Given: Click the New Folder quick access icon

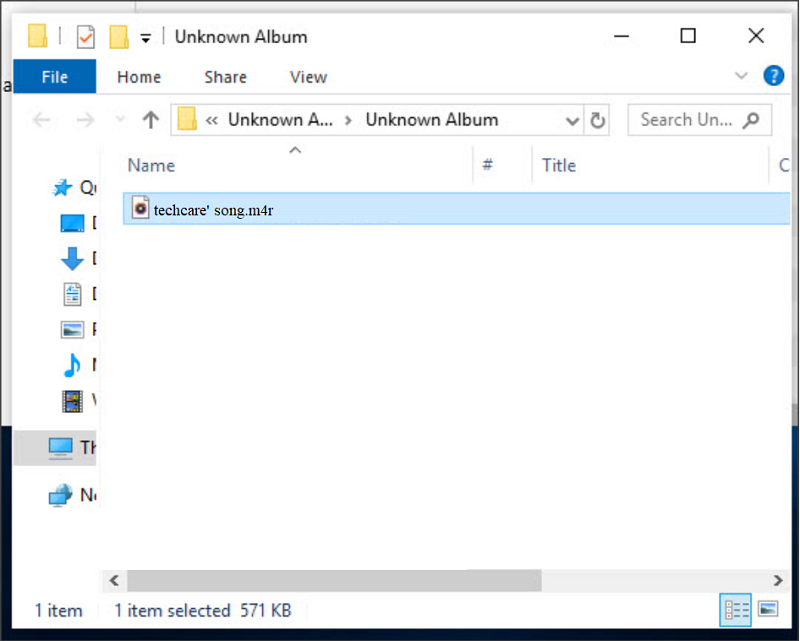Looking at the screenshot, I should click(x=119, y=37).
